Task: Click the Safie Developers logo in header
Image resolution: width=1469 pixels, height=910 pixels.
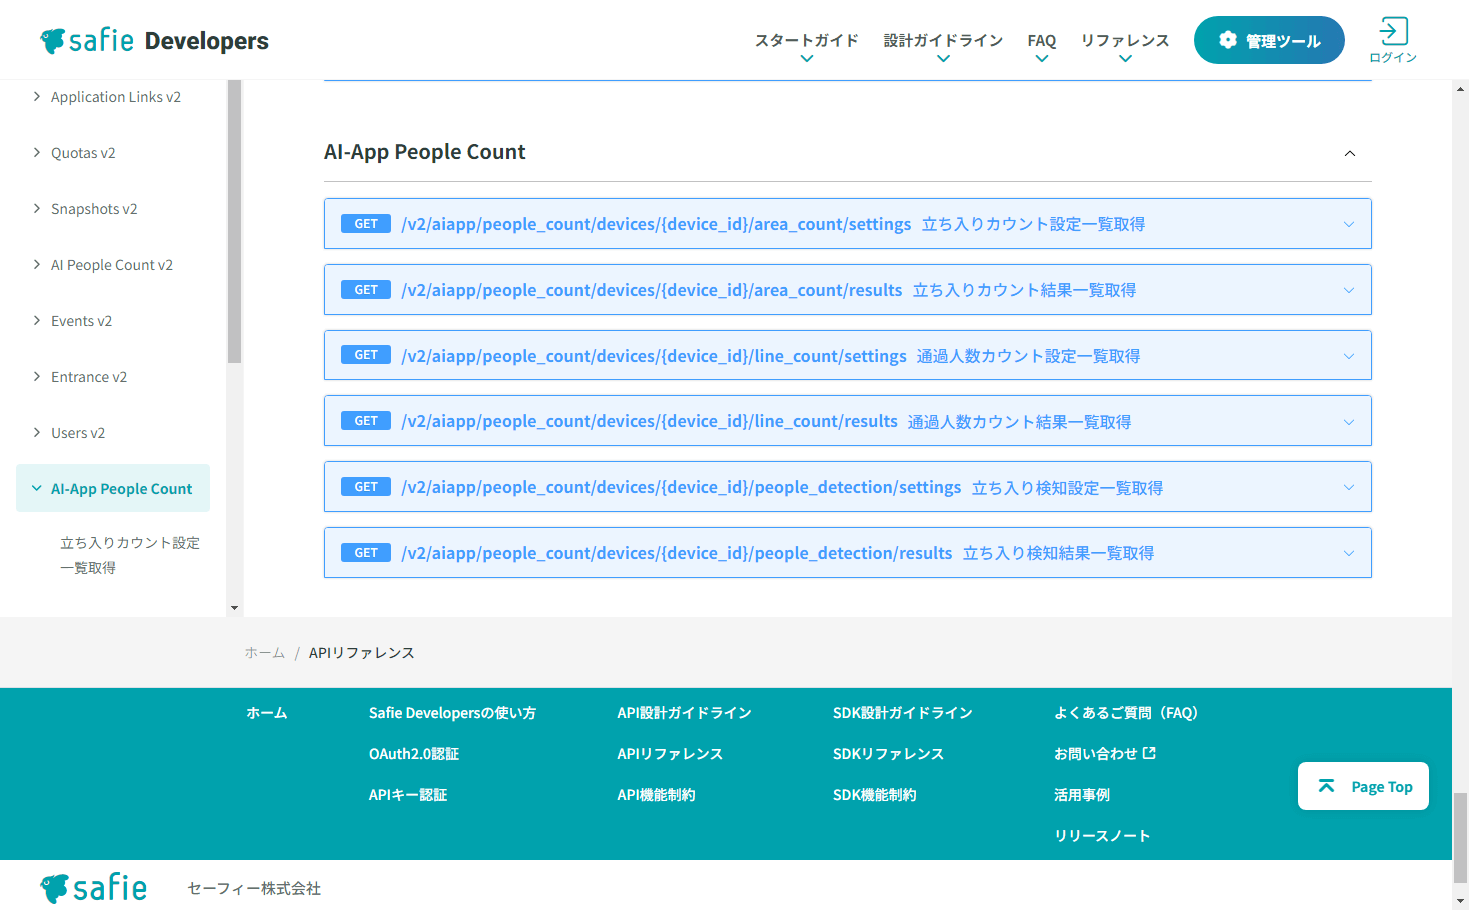Action: click(x=155, y=41)
